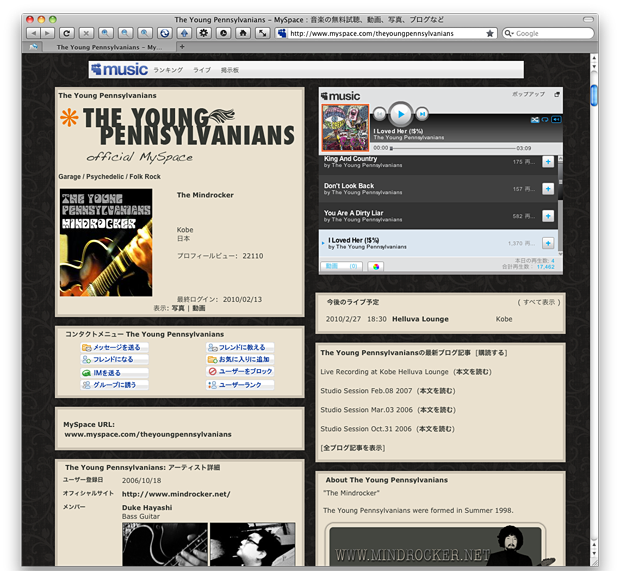Click the color wheel button in the player
The image size is (620, 571).
point(376,267)
